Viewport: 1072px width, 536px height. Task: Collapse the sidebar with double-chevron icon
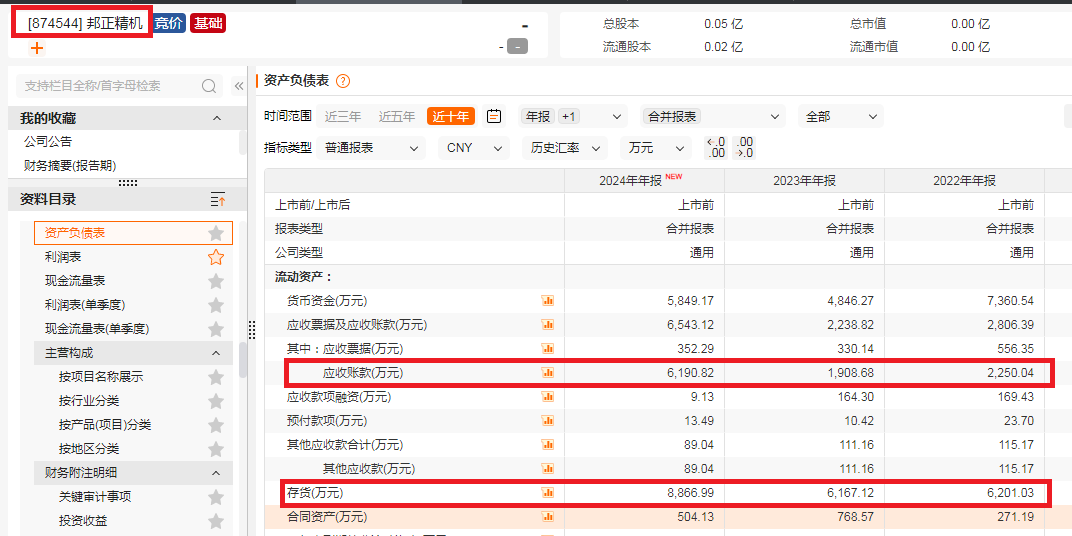pyautogui.click(x=239, y=86)
